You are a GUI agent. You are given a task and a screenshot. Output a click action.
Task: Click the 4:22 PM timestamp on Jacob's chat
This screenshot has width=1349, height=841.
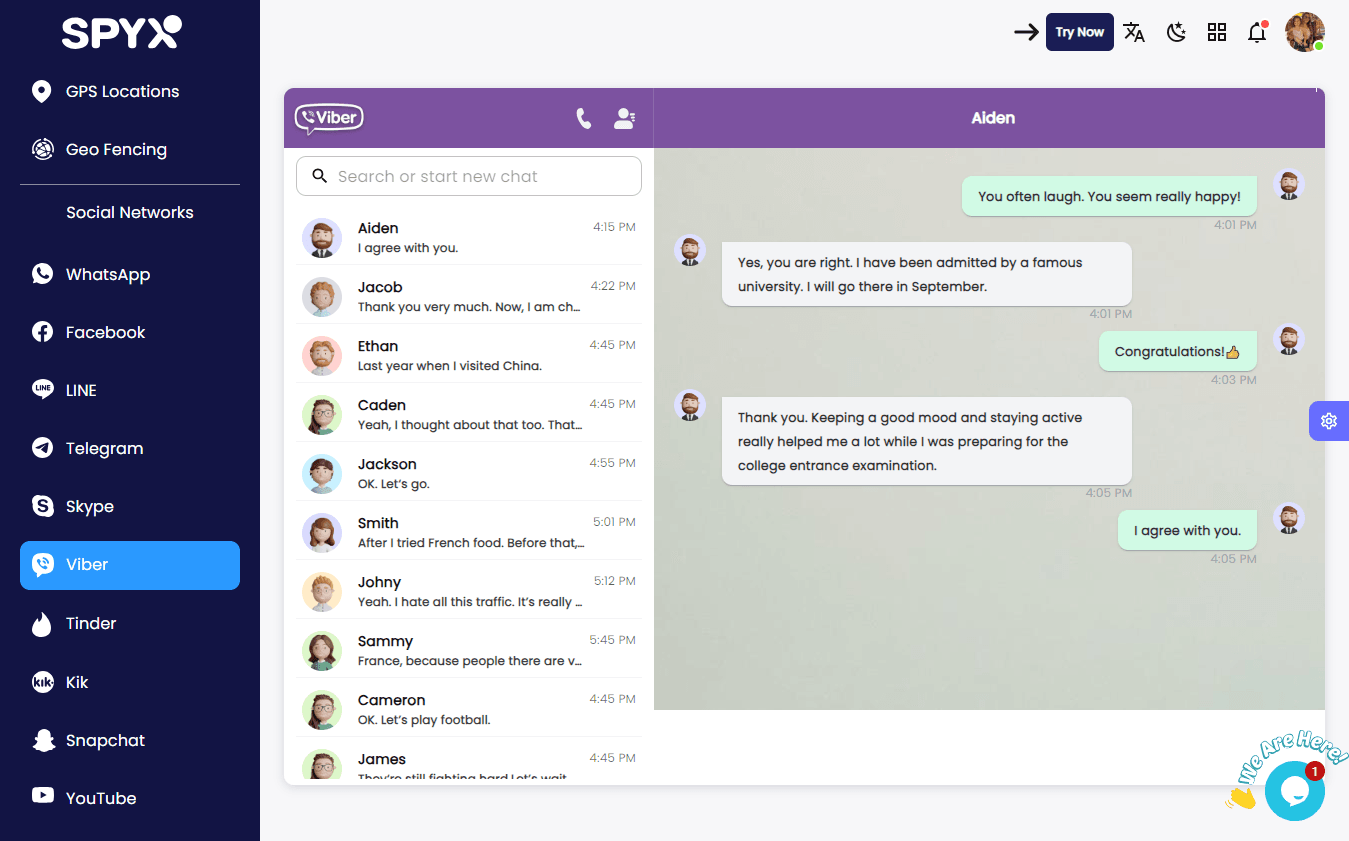pyautogui.click(x=613, y=286)
